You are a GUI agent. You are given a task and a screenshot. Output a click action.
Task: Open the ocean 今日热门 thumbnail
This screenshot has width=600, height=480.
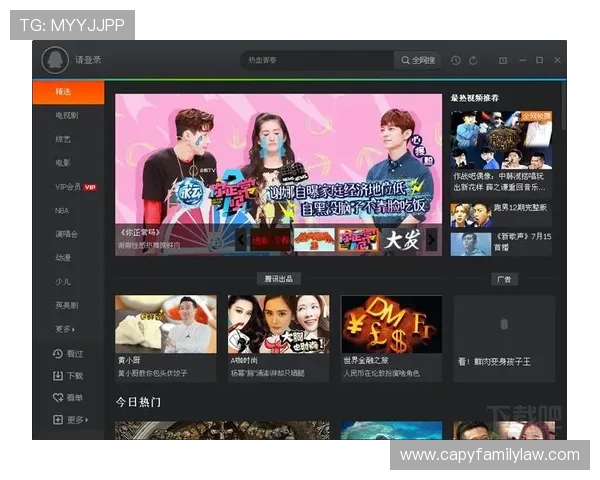[391, 430]
